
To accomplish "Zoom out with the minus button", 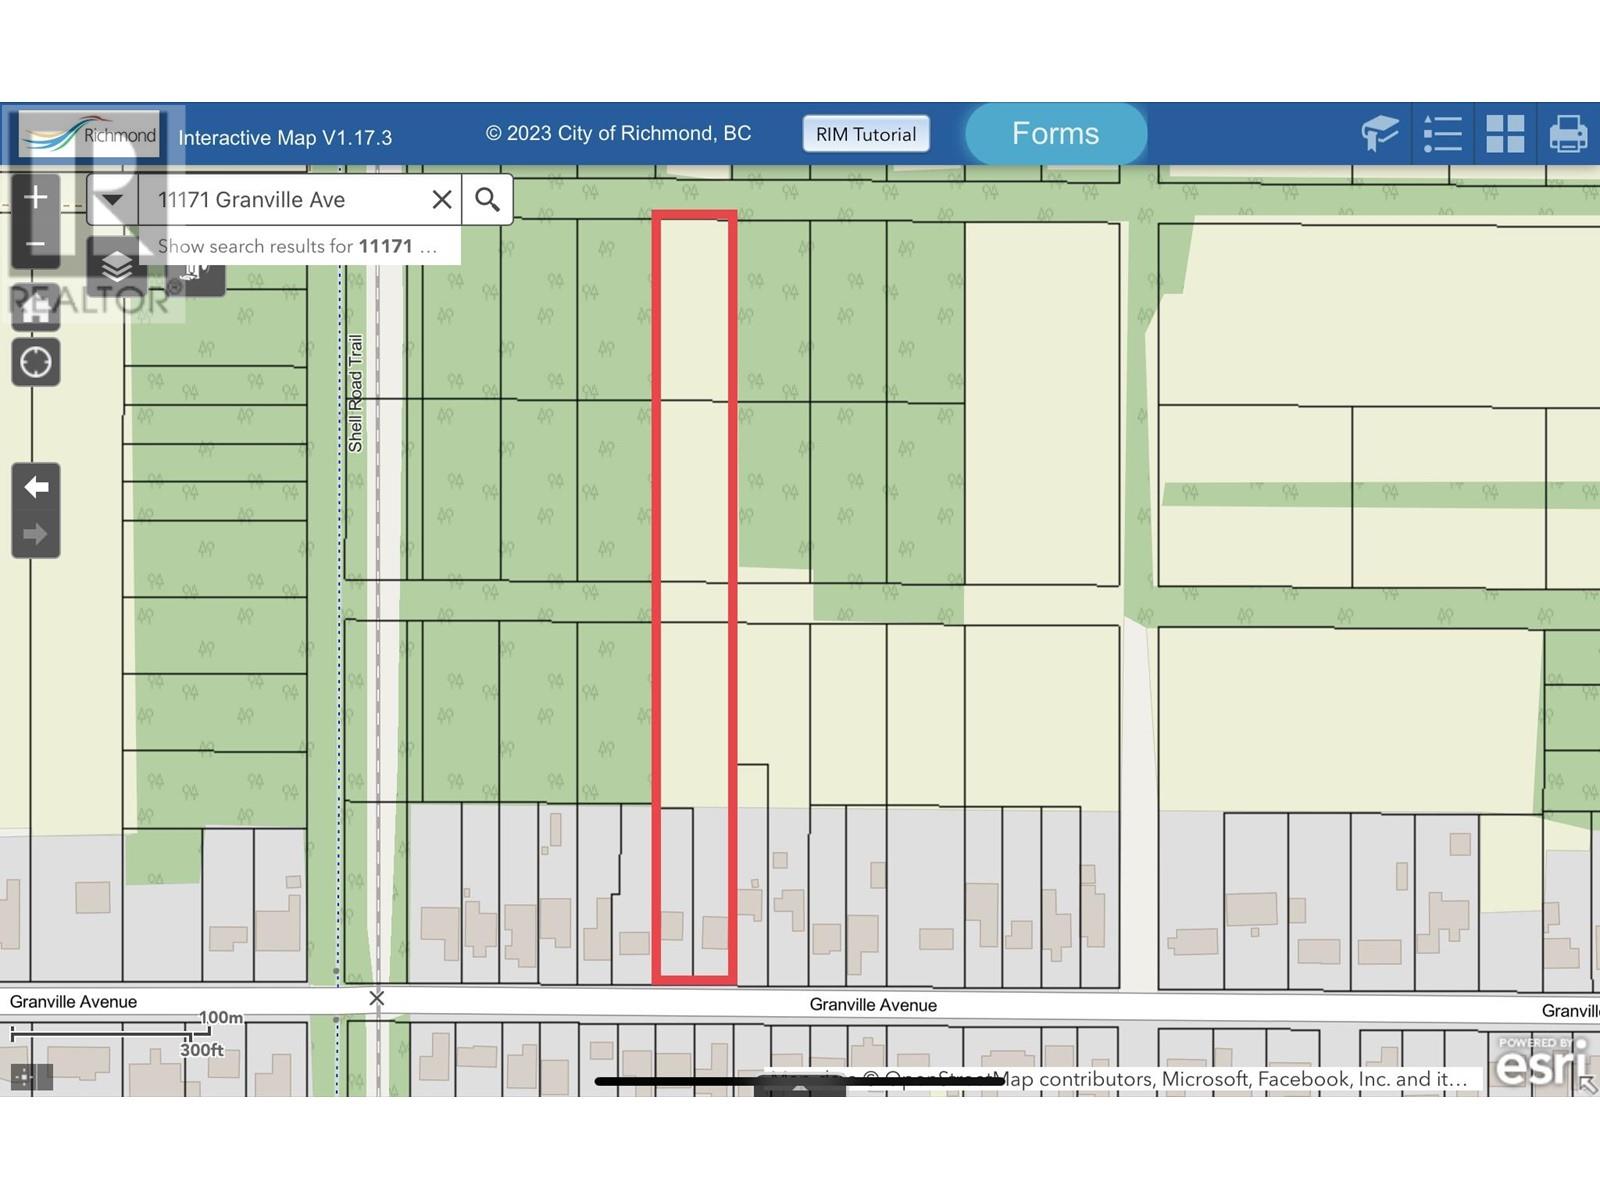I will pos(36,245).
